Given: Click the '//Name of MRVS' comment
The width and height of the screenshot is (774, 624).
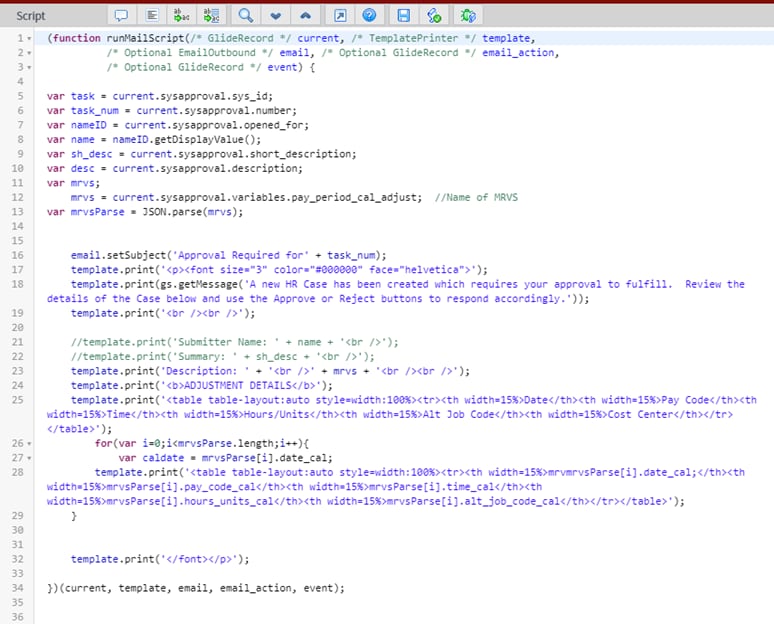Looking at the screenshot, I should coord(476,197).
